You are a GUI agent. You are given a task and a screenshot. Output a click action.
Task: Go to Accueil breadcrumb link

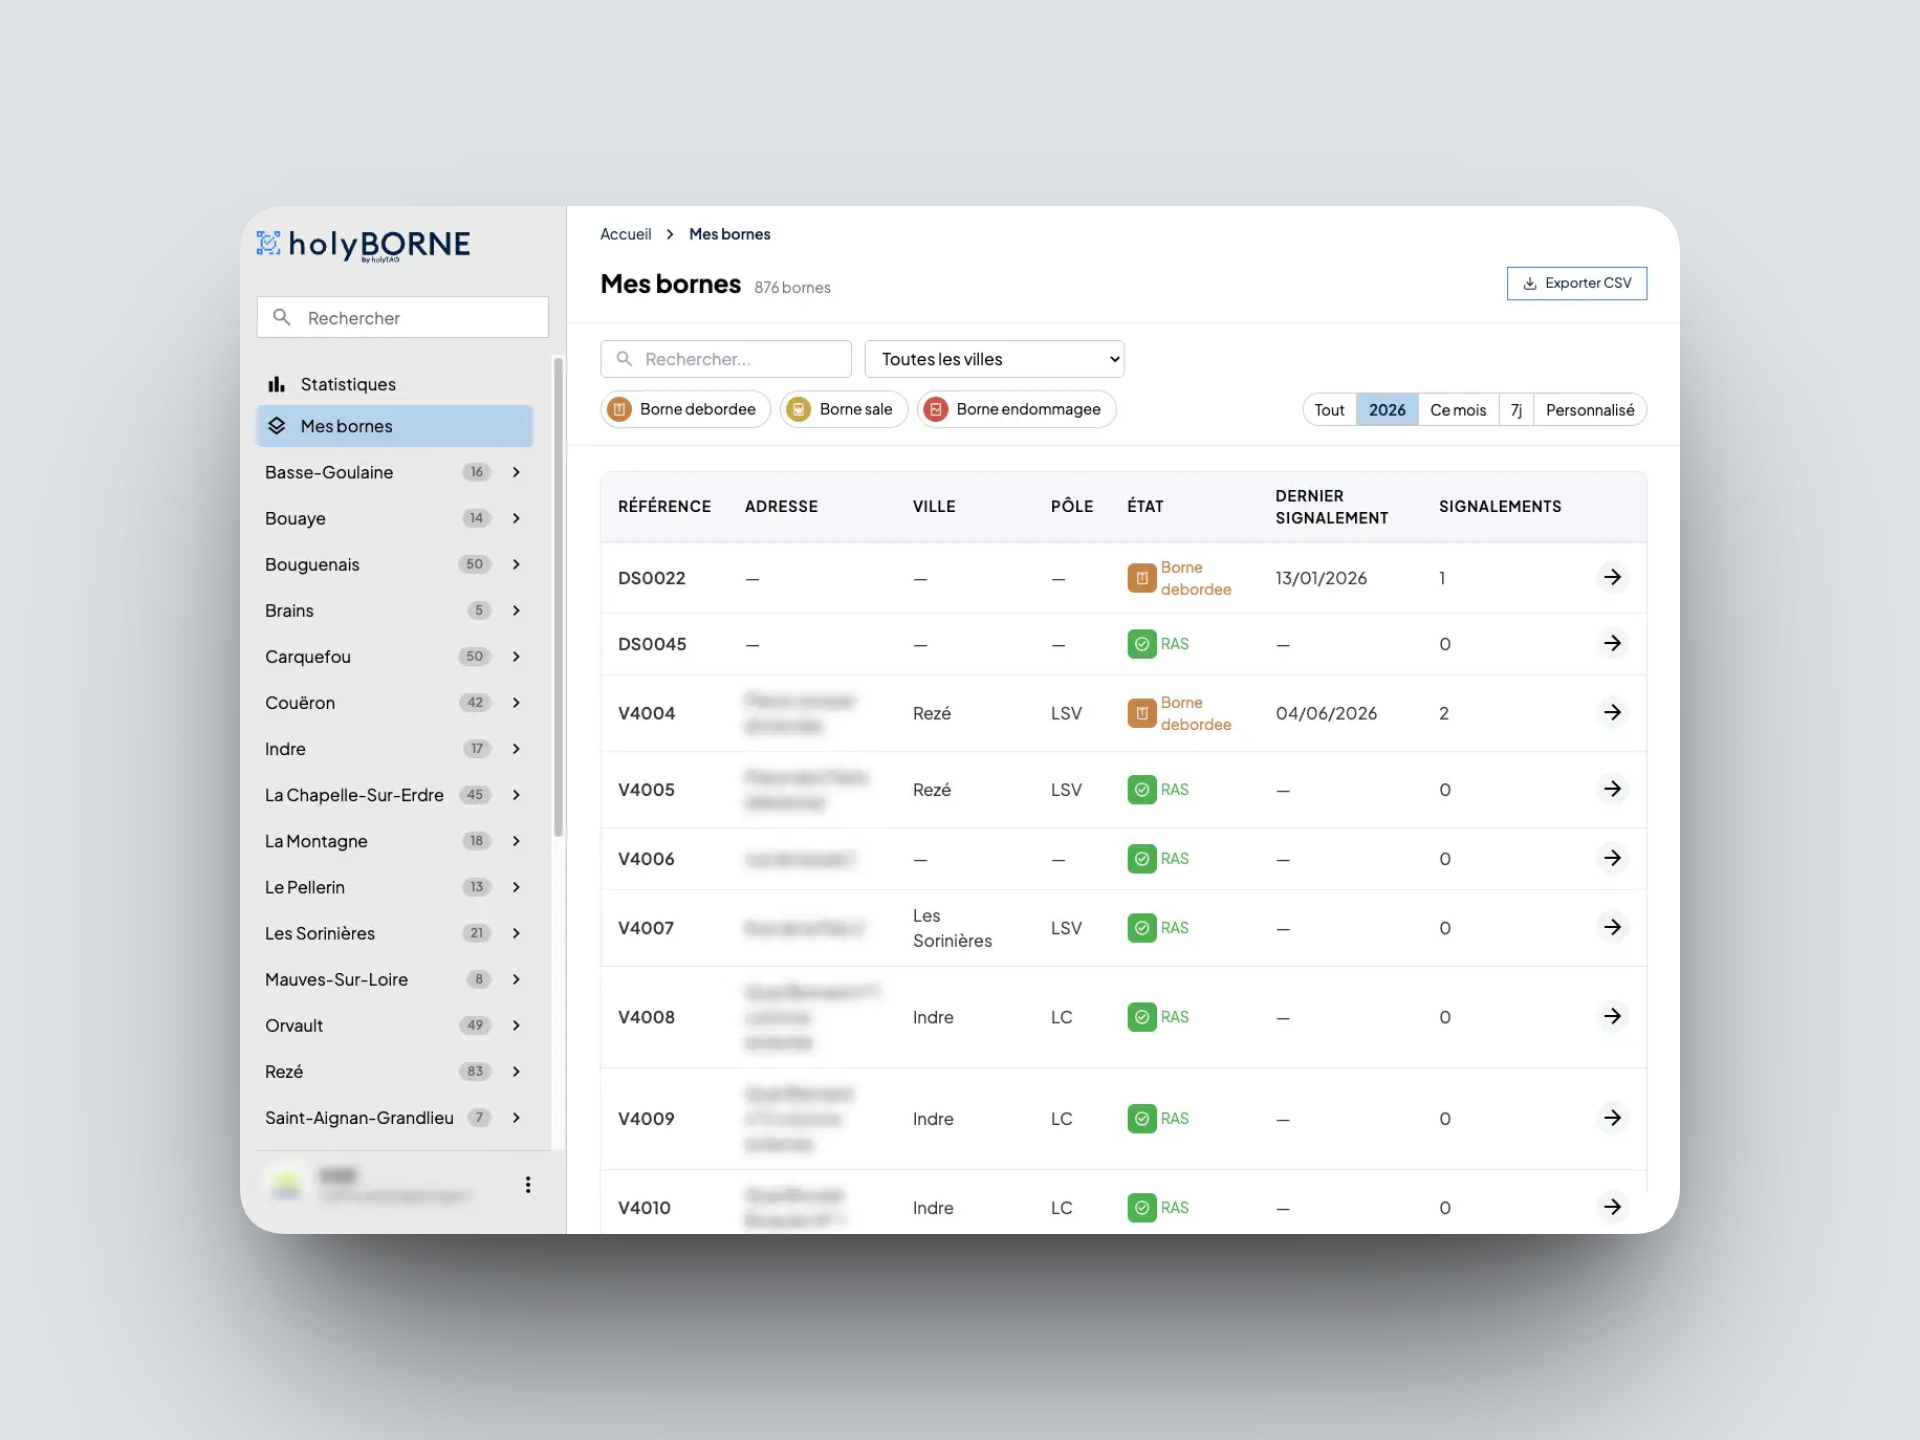click(x=626, y=234)
